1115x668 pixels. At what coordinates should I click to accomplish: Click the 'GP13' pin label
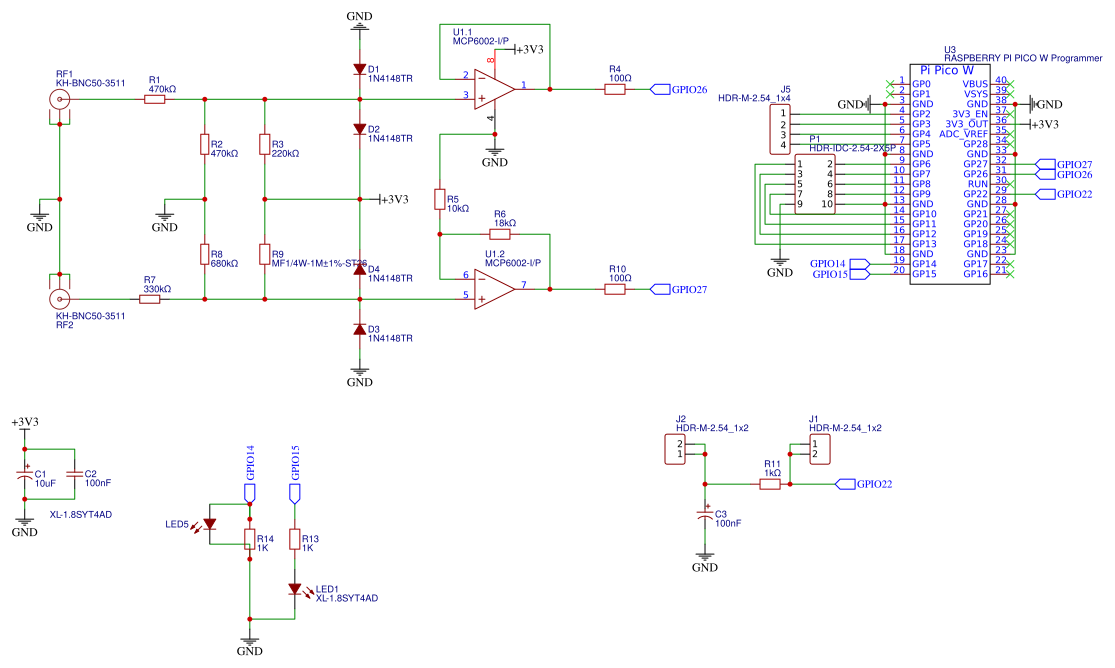(924, 244)
